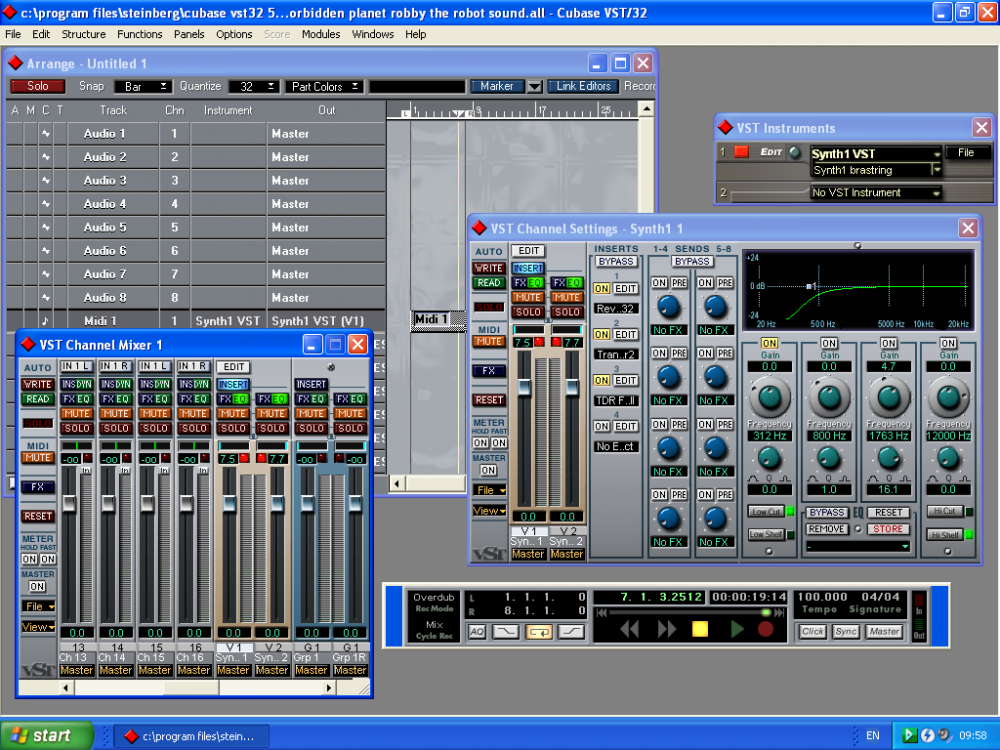Click the red Record button in transport
This screenshot has width=1000, height=750.
[766, 629]
